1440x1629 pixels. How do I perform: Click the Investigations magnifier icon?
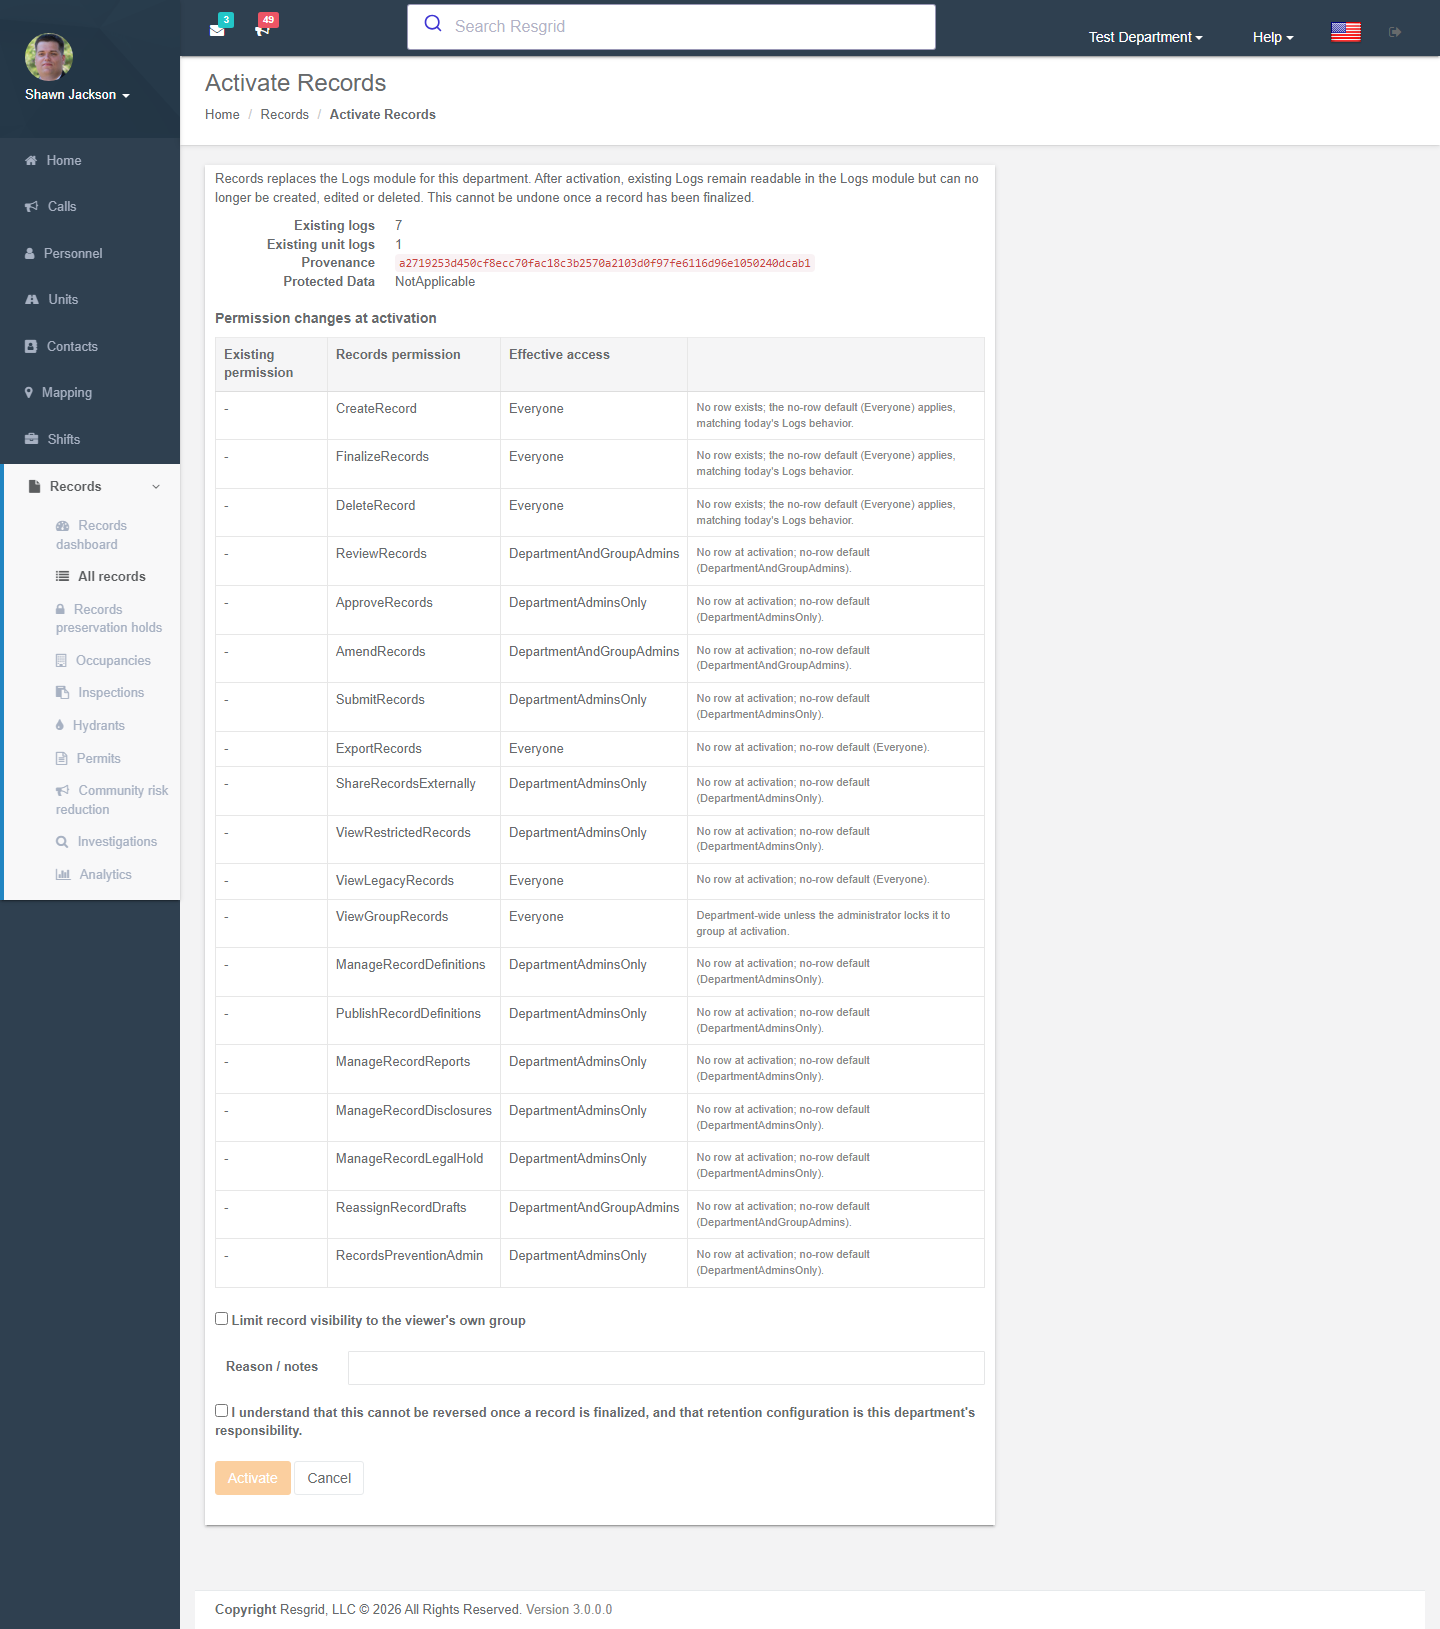pos(62,842)
